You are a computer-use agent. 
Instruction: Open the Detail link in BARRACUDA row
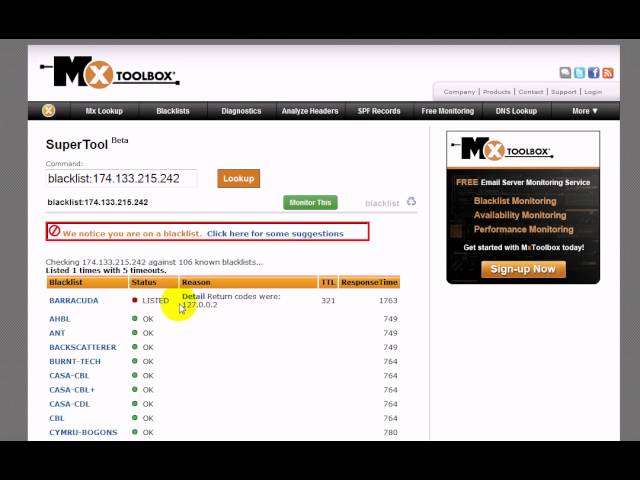tap(193, 296)
